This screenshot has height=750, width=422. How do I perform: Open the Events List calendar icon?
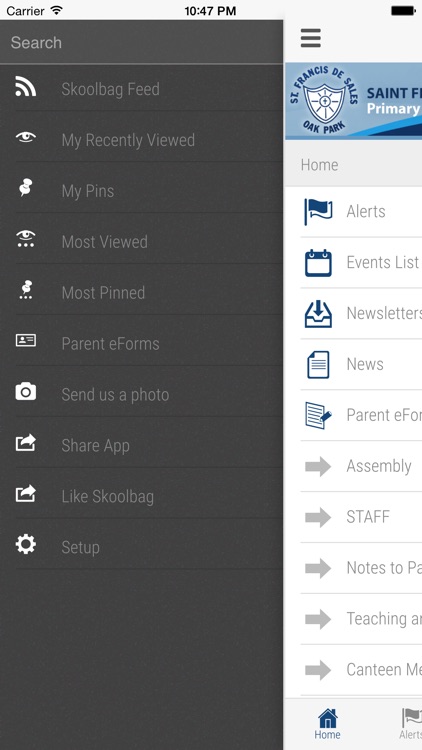pyautogui.click(x=318, y=263)
